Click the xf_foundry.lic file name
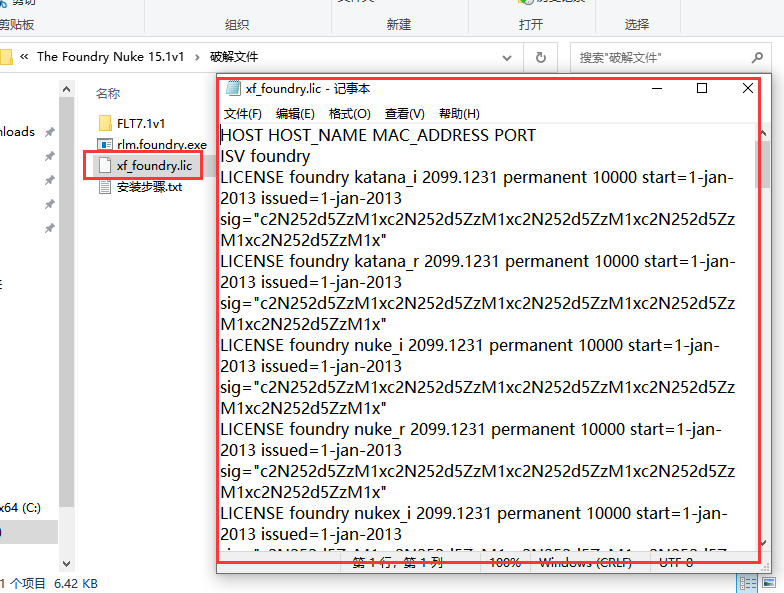The image size is (784, 593). pyautogui.click(x=154, y=166)
